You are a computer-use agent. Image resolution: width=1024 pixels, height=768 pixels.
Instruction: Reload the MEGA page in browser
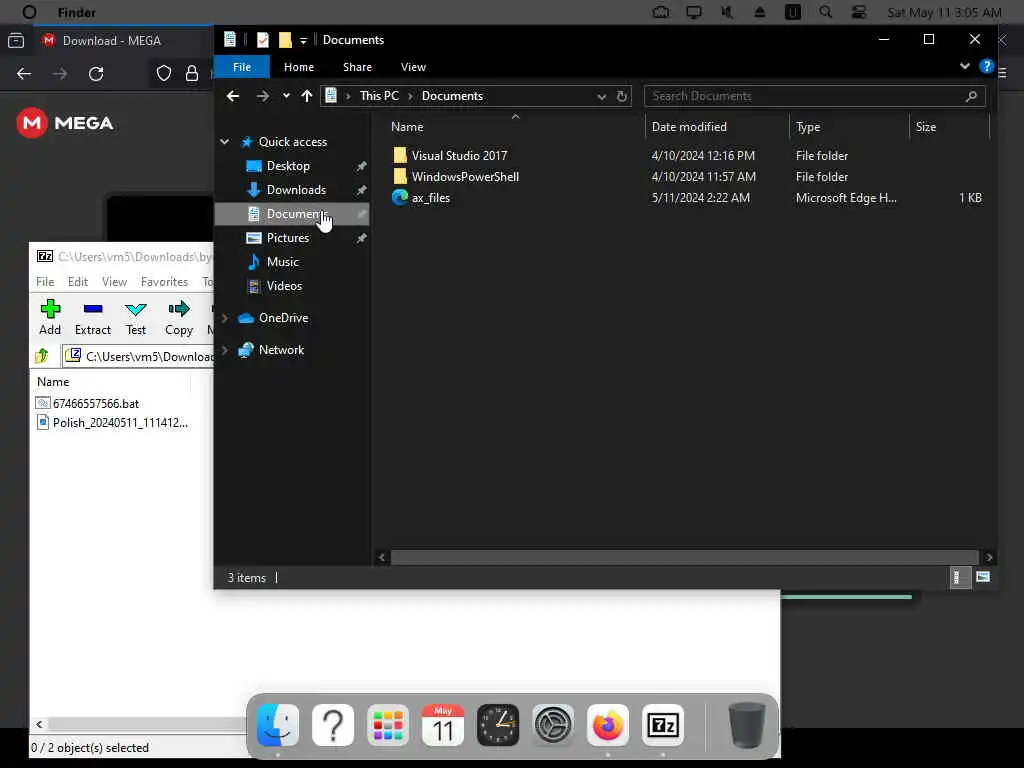click(96, 74)
